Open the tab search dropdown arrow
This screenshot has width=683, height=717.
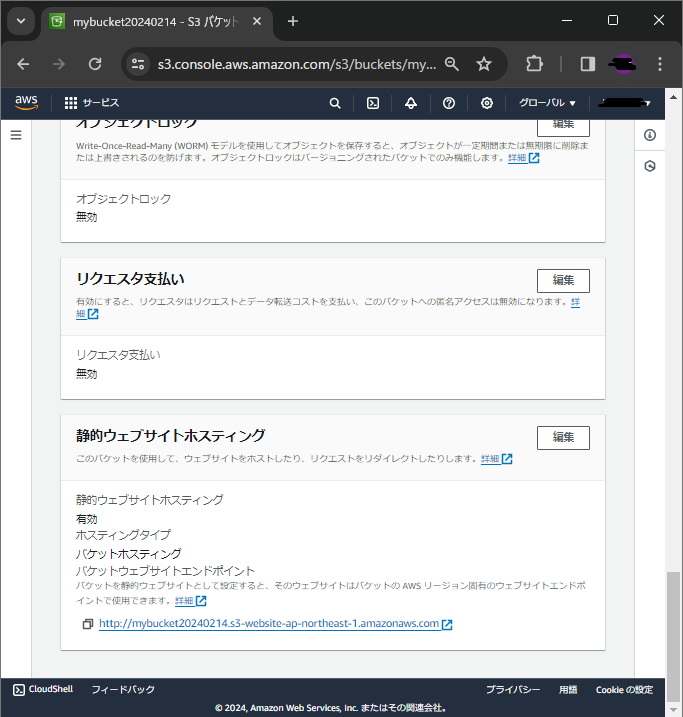point(21,21)
